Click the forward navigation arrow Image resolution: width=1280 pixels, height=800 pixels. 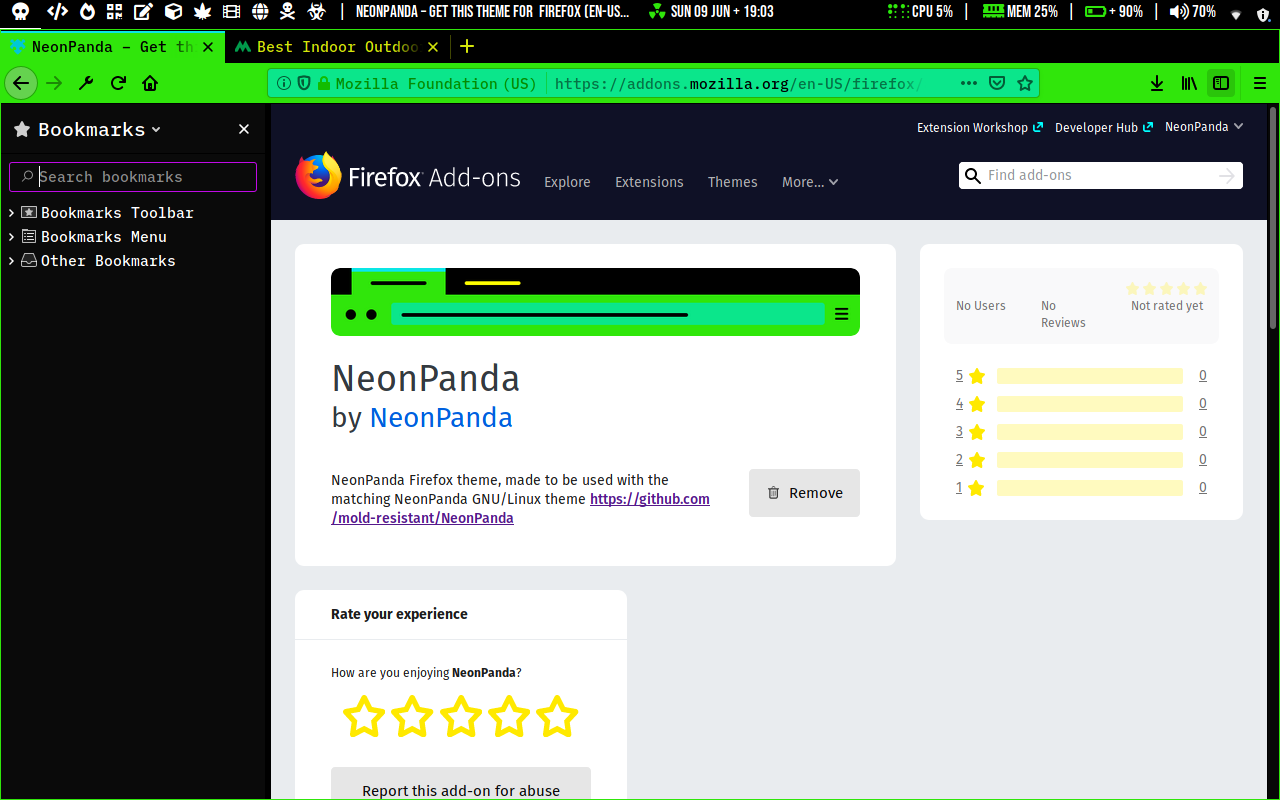pos(54,83)
